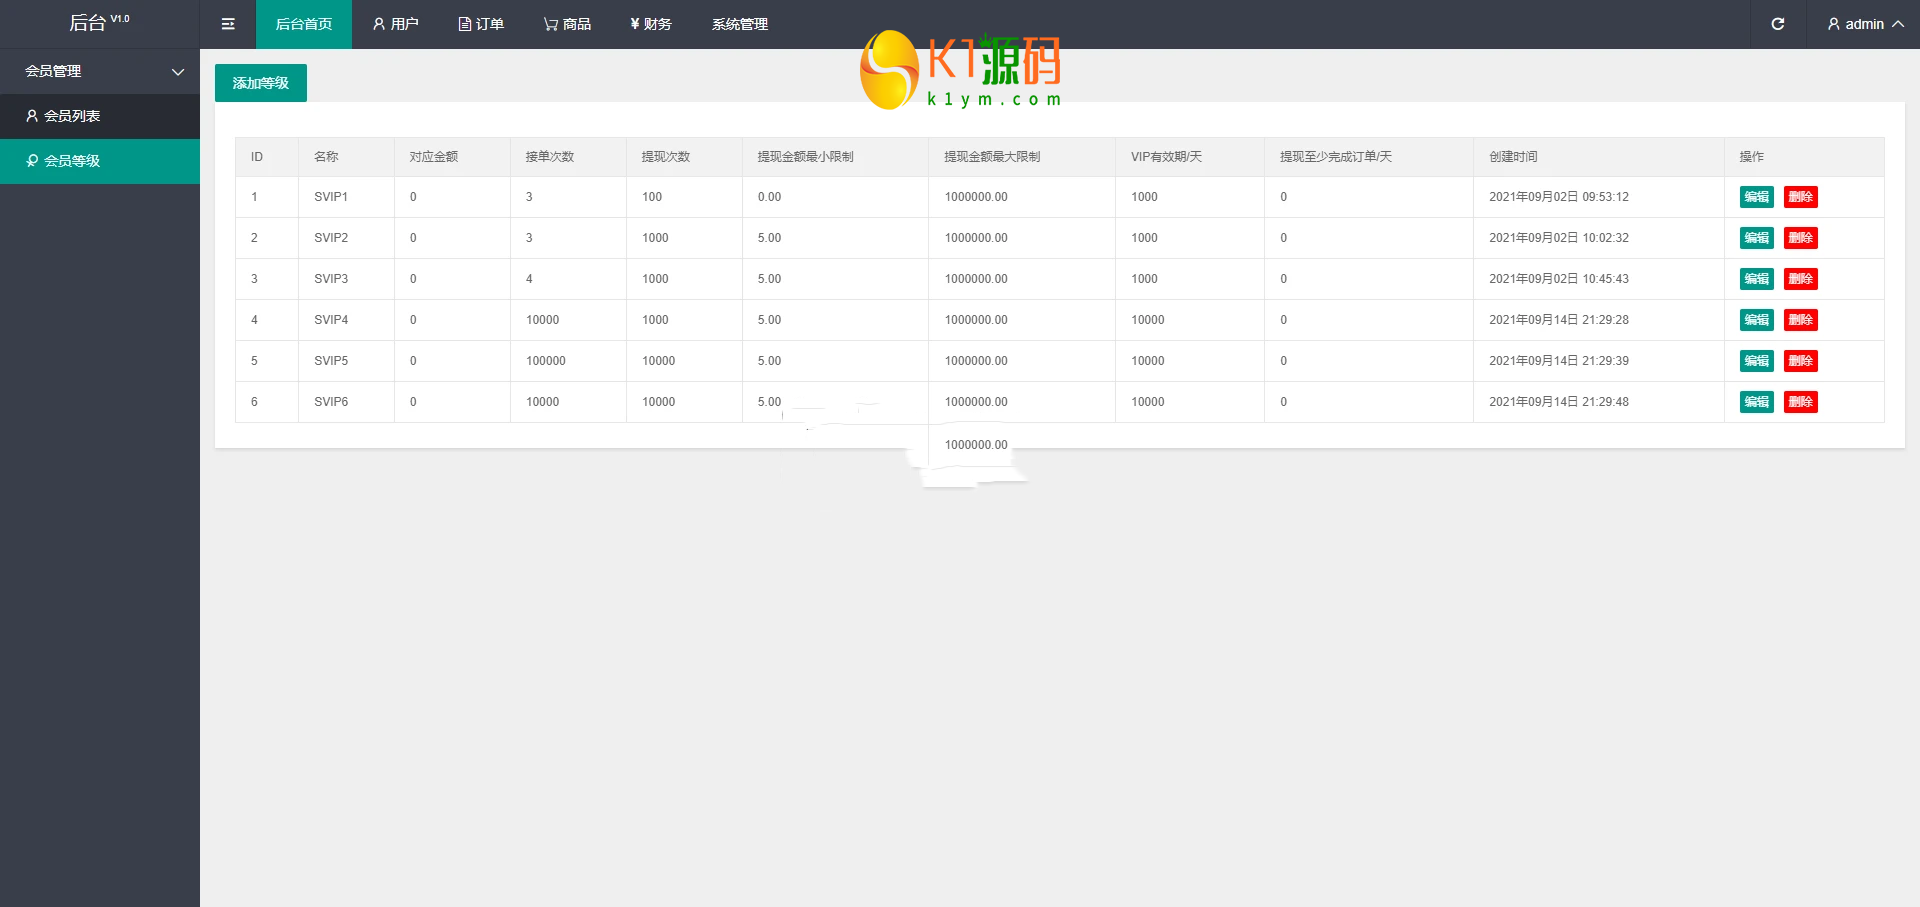1920x907 pixels.
Task: Click the 100000 order count in SVIP5 row
Action: coord(546,361)
